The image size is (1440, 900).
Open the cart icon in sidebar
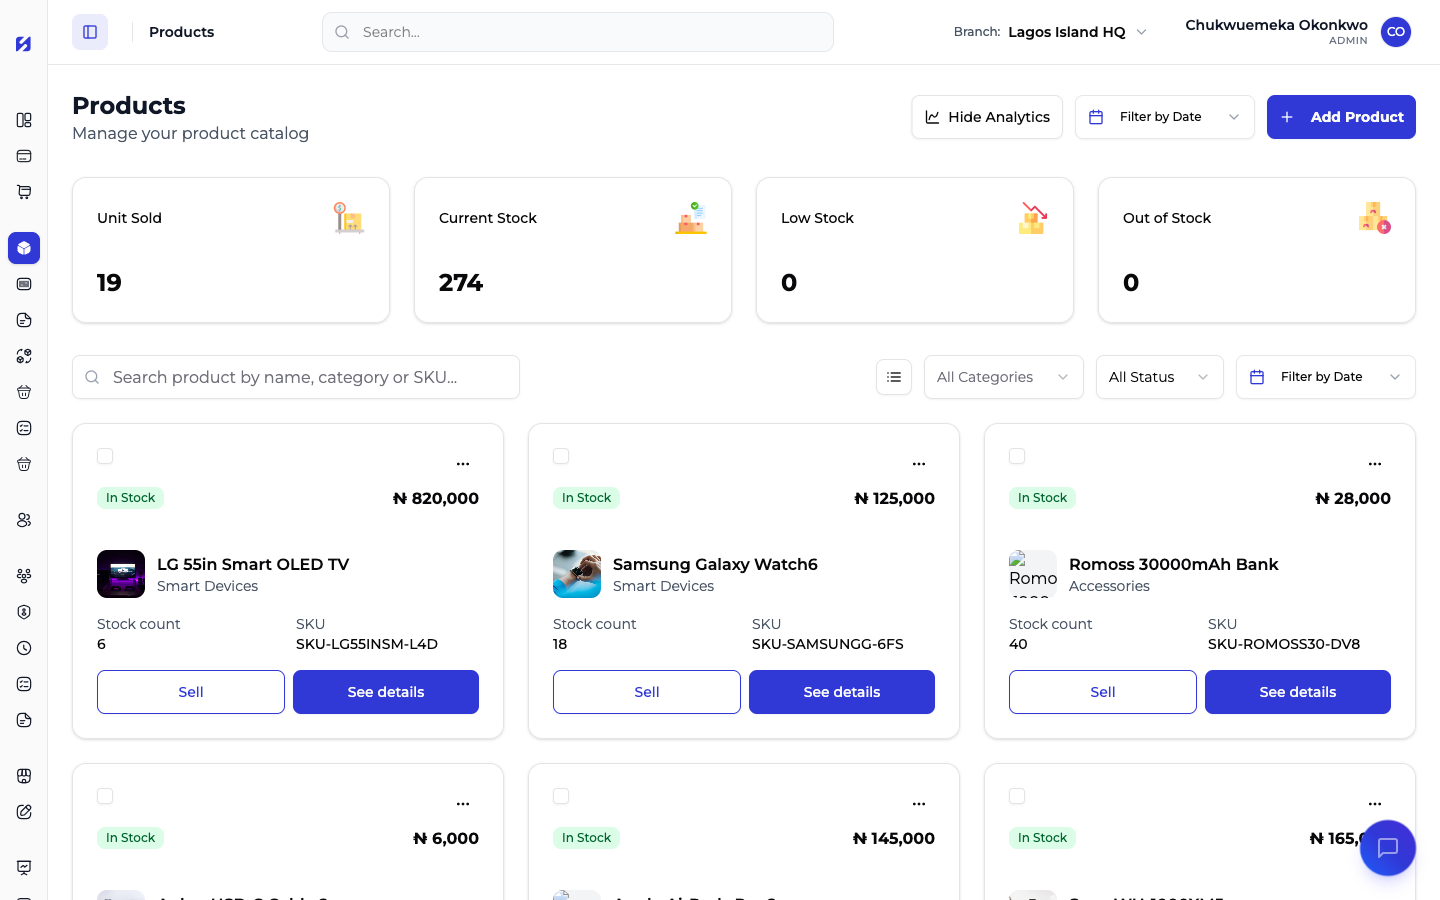(24, 192)
